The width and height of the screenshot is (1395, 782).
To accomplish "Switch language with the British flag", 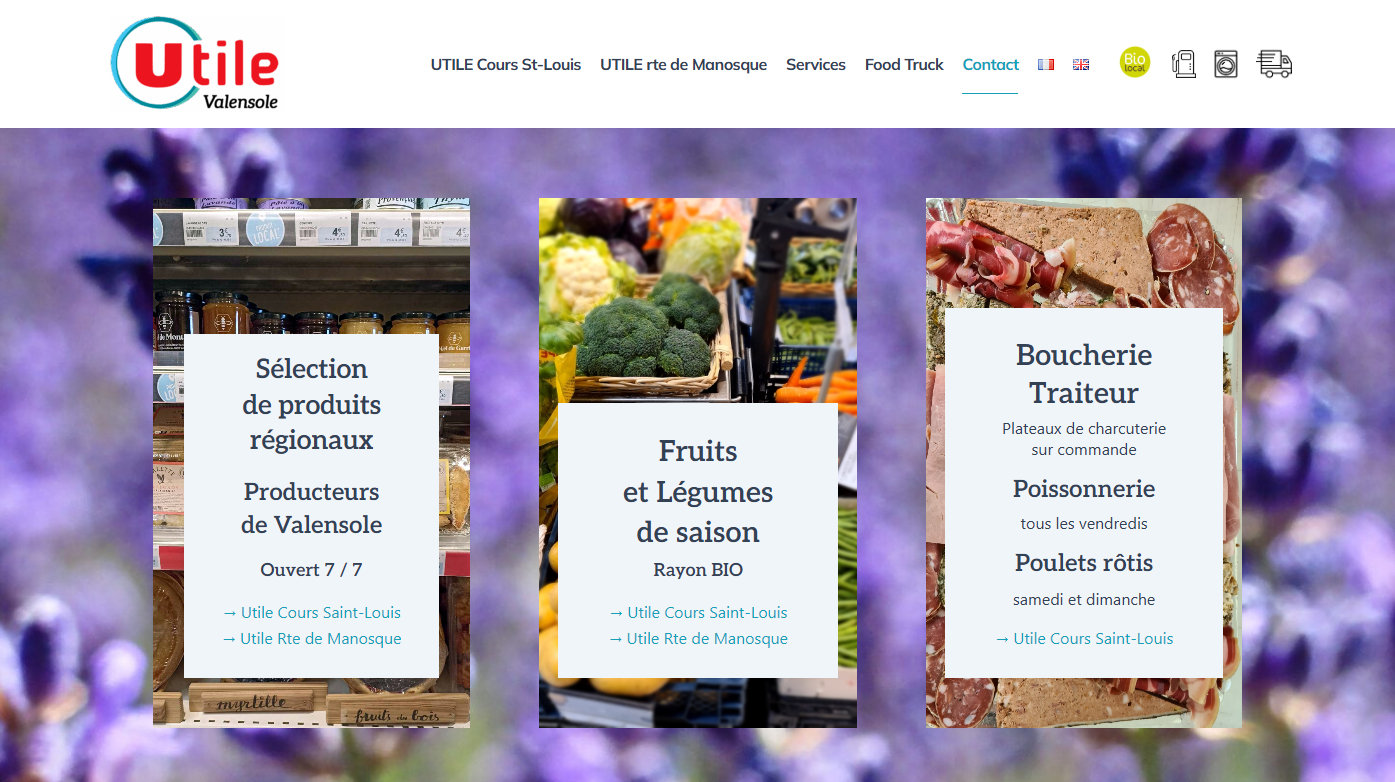I will pos(1081,64).
